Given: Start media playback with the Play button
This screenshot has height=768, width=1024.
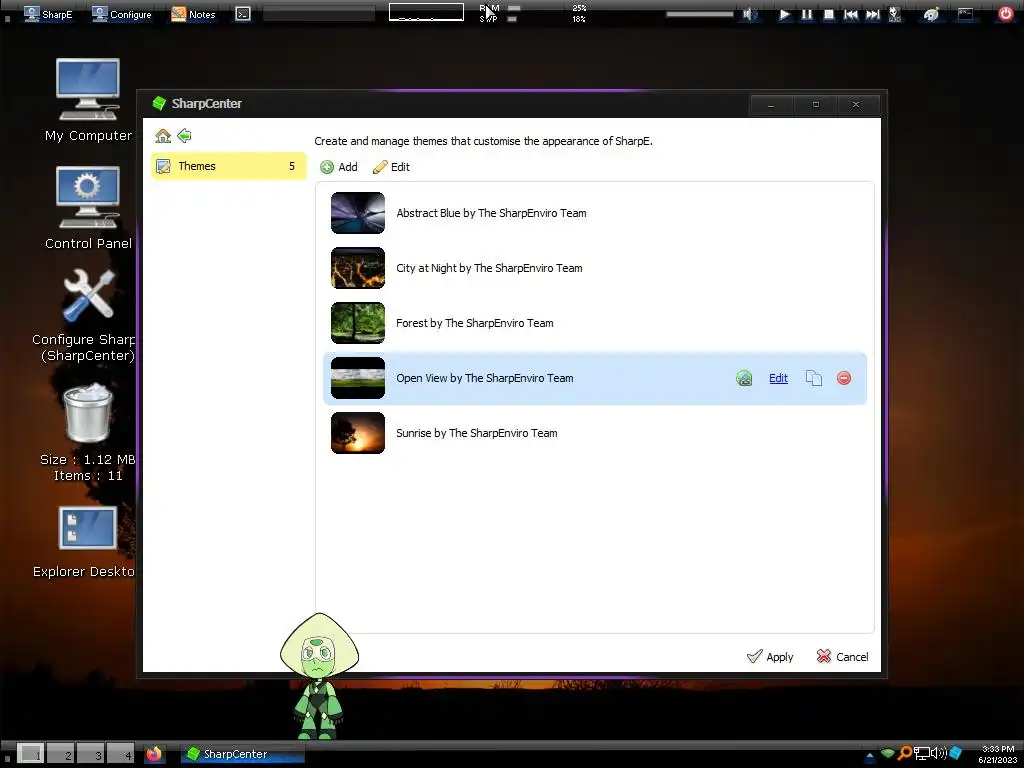Looking at the screenshot, I should tap(784, 14).
